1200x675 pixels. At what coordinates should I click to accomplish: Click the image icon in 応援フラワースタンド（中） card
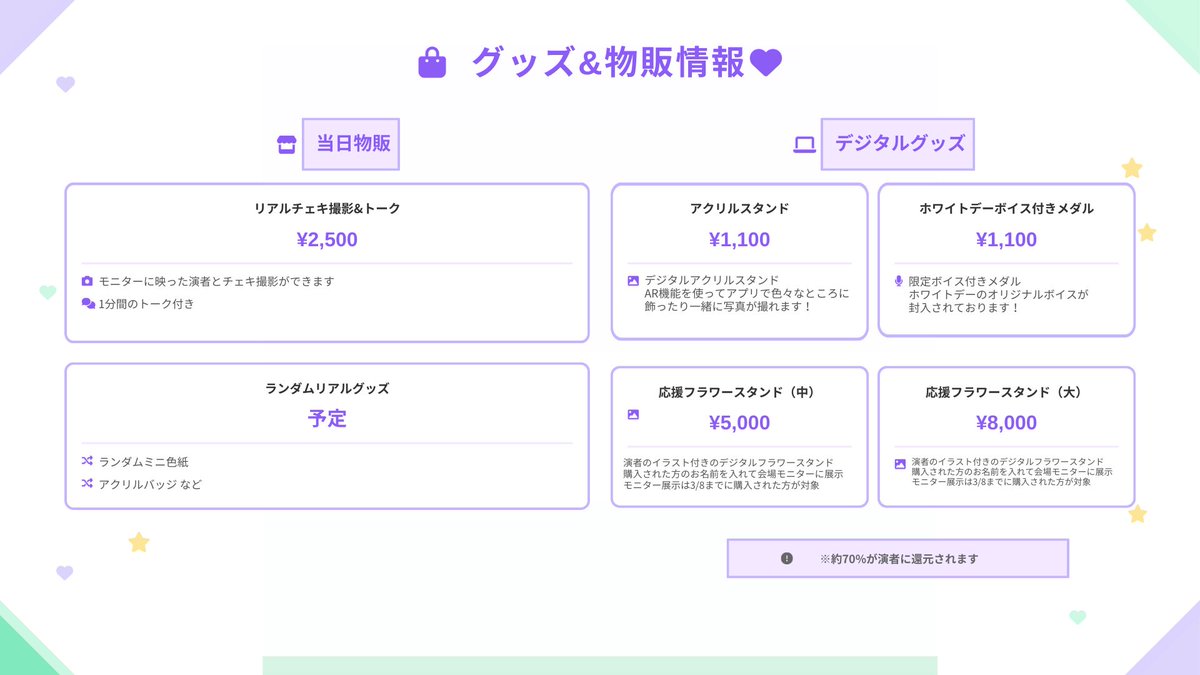[x=633, y=414]
